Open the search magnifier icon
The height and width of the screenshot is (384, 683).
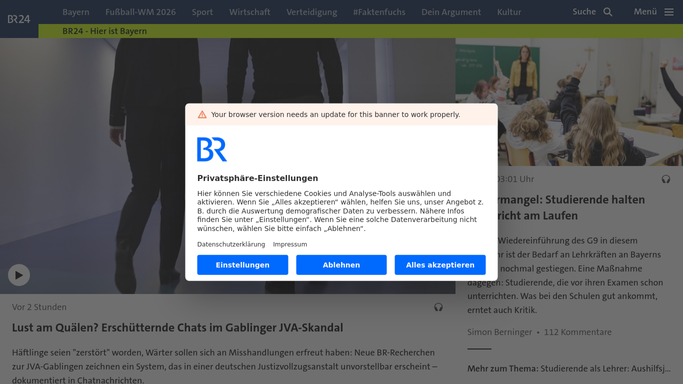(608, 12)
